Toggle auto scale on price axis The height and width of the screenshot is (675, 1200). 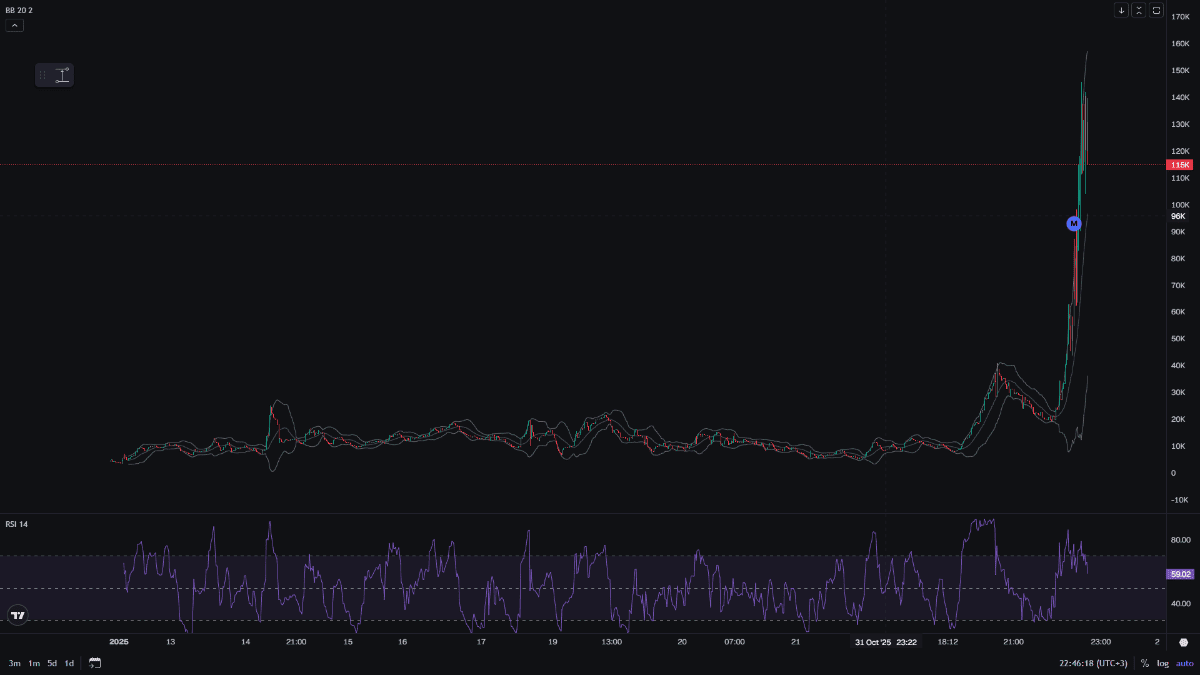coord(1184,663)
